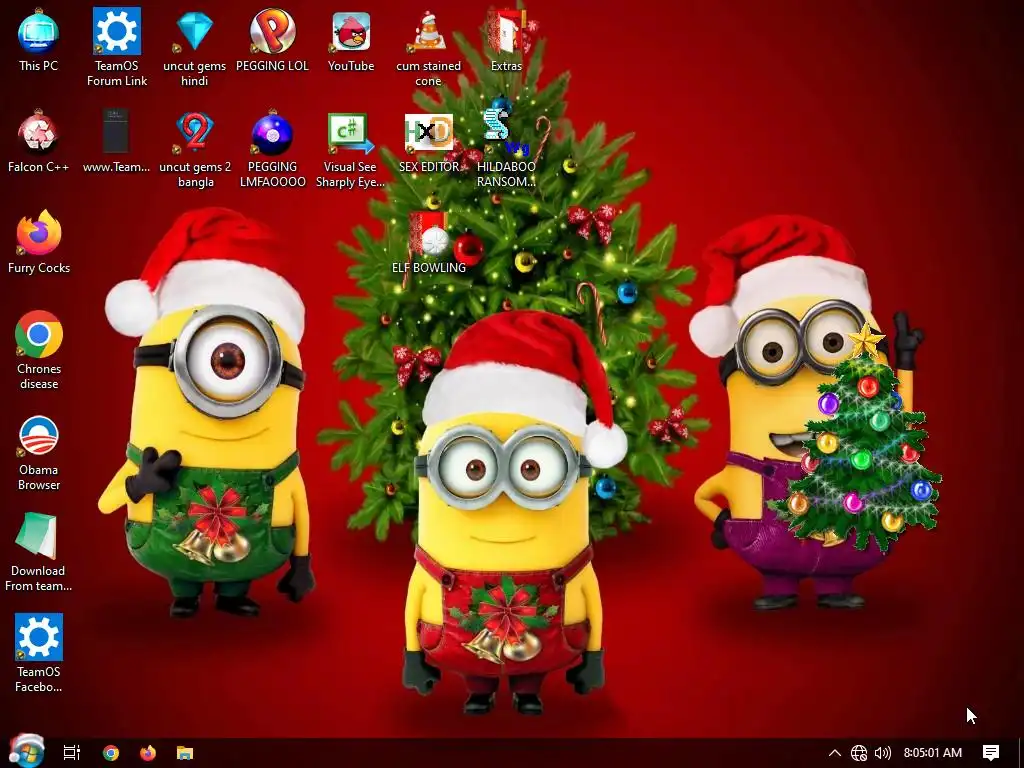Click the Show Desktop strip at taskbar end
Screen dimensions: 1024x768
pyautogui.click(x=1020, y=753)
